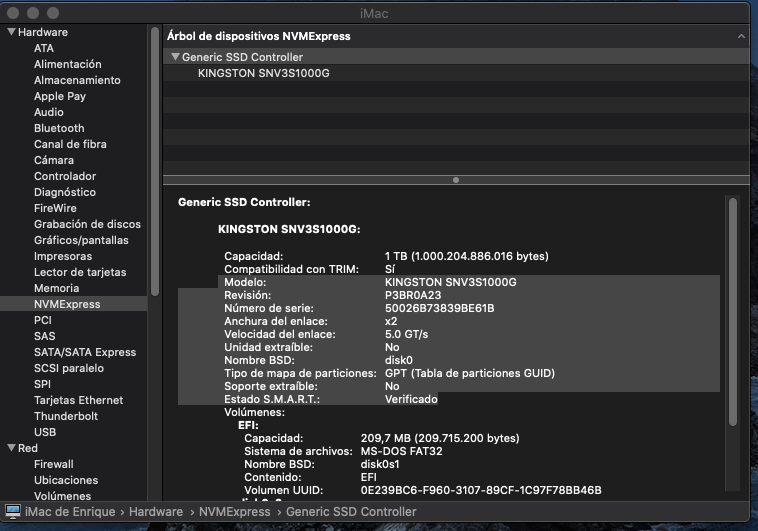This screenshot has height=531, width=758.
Task: Collapse the Hardware section in sidebar
Action: tap(11, 32)
